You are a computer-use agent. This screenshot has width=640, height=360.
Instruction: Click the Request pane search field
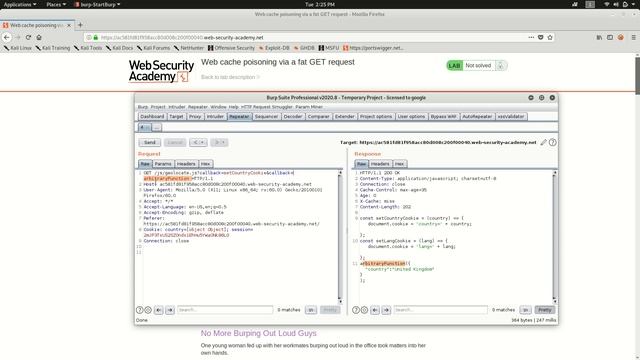coord(225,310)
